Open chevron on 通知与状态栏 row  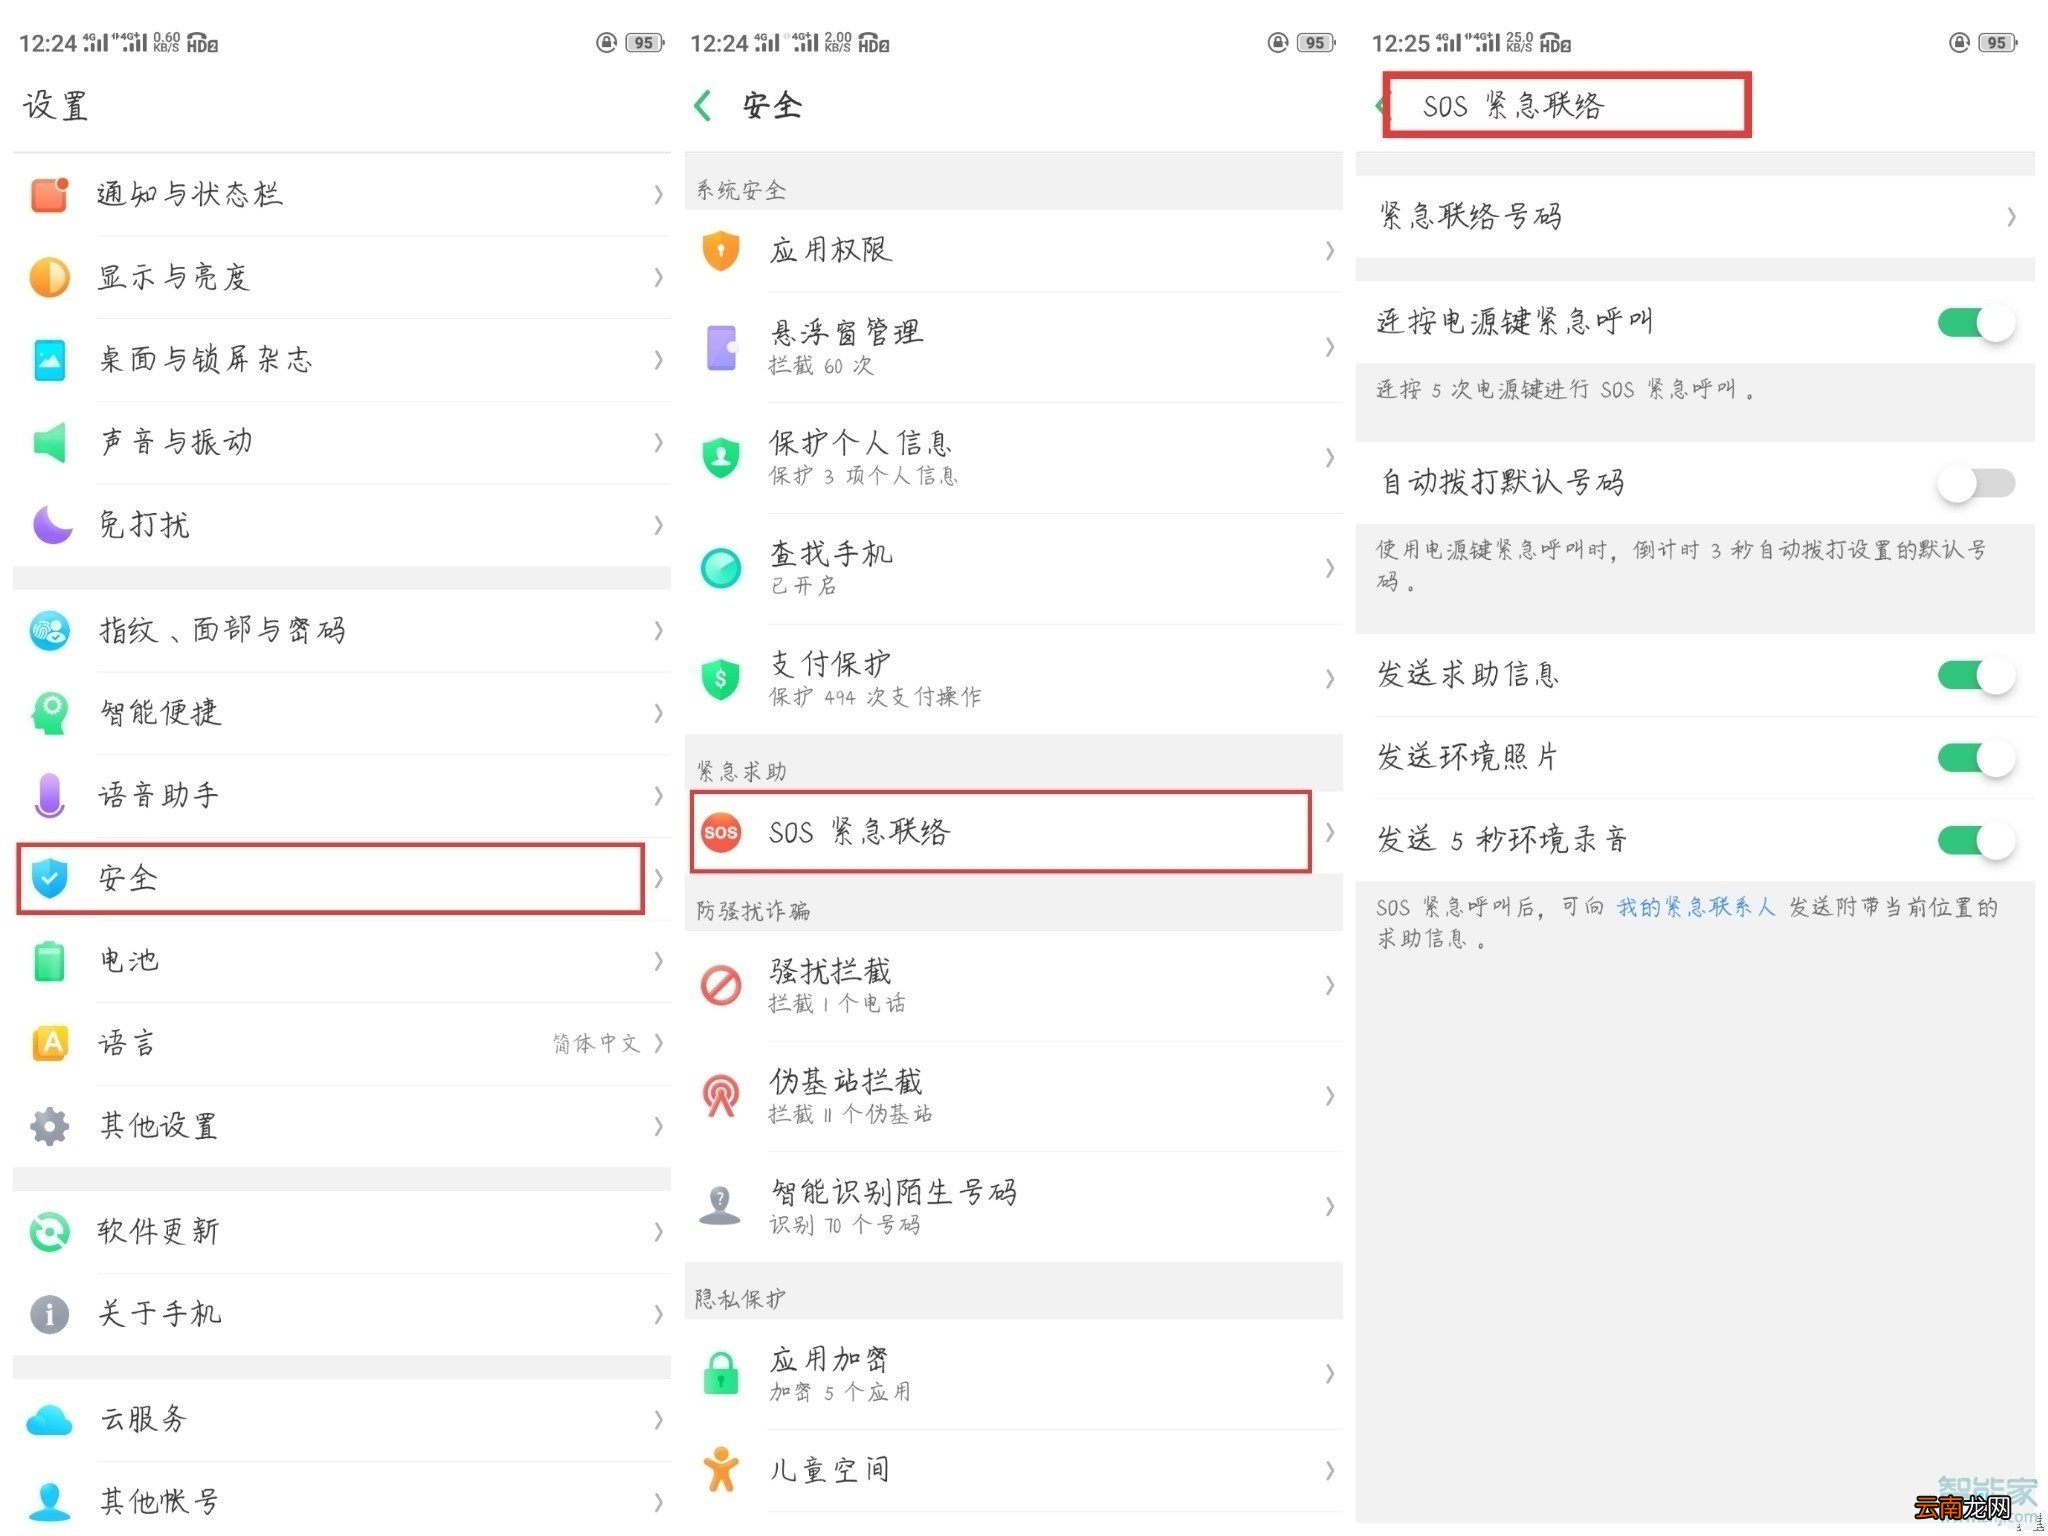(658, 195)
